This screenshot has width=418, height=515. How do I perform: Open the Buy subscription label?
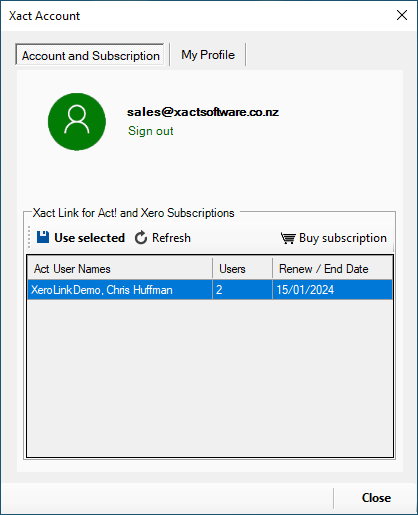343,238
